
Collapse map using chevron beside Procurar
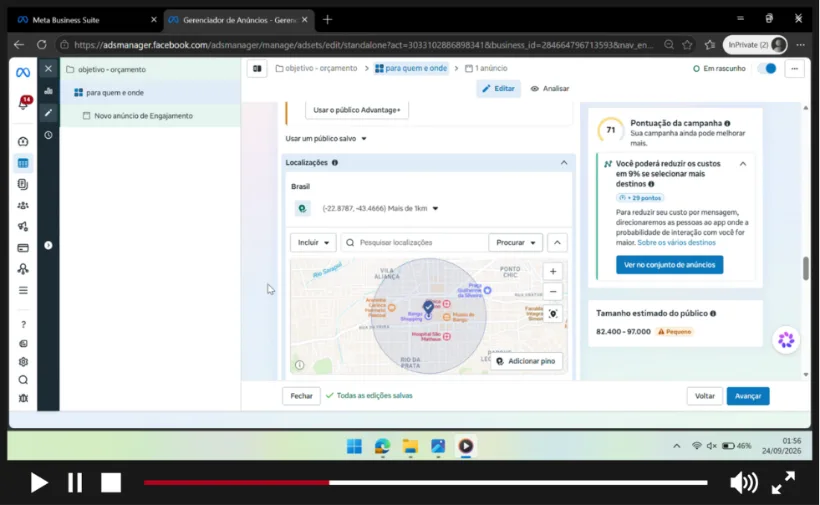point(557,243)
